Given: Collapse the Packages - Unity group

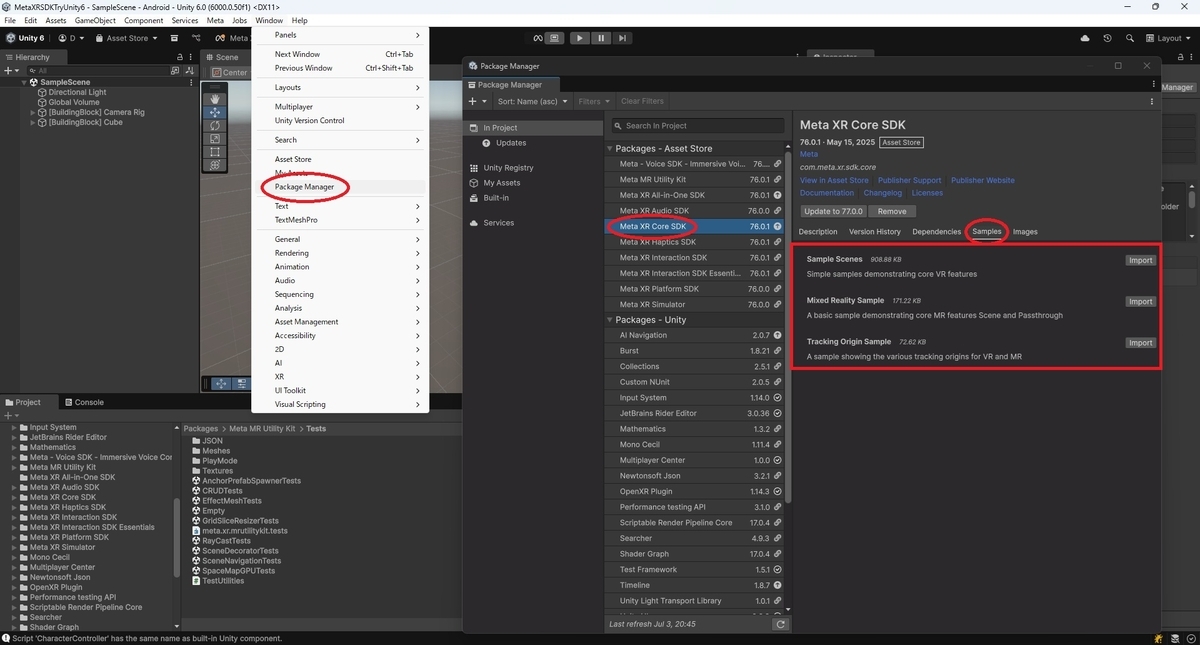Looking at the screenshot, I should (610, 320).
